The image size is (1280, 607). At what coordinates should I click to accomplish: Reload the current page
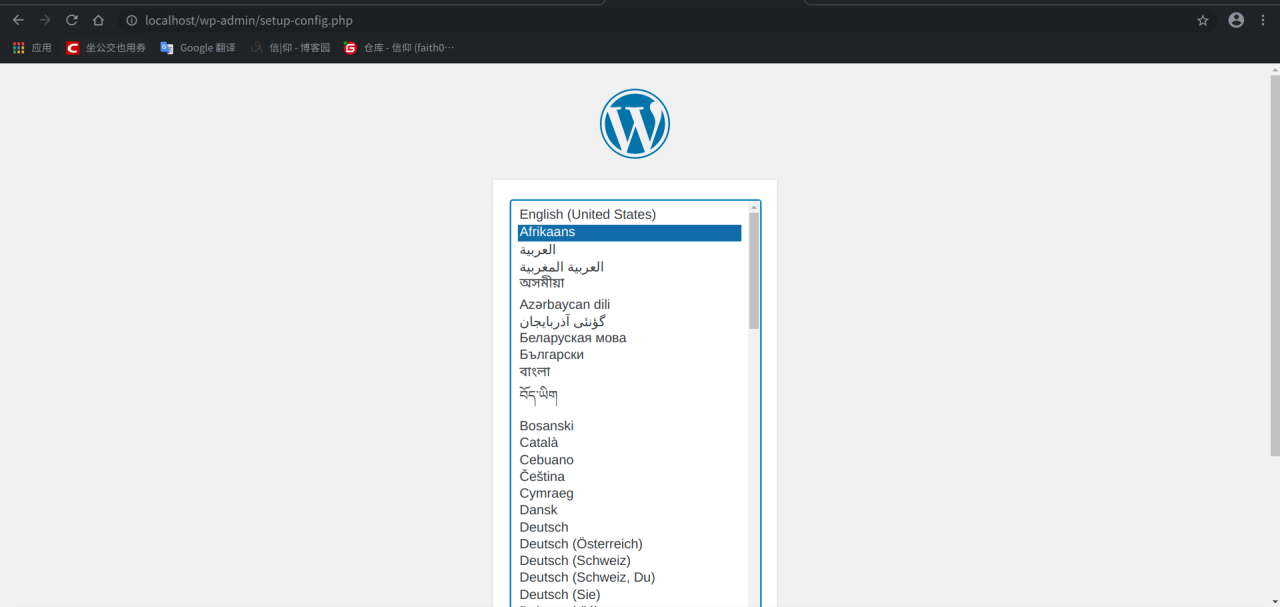click(71, 19)
